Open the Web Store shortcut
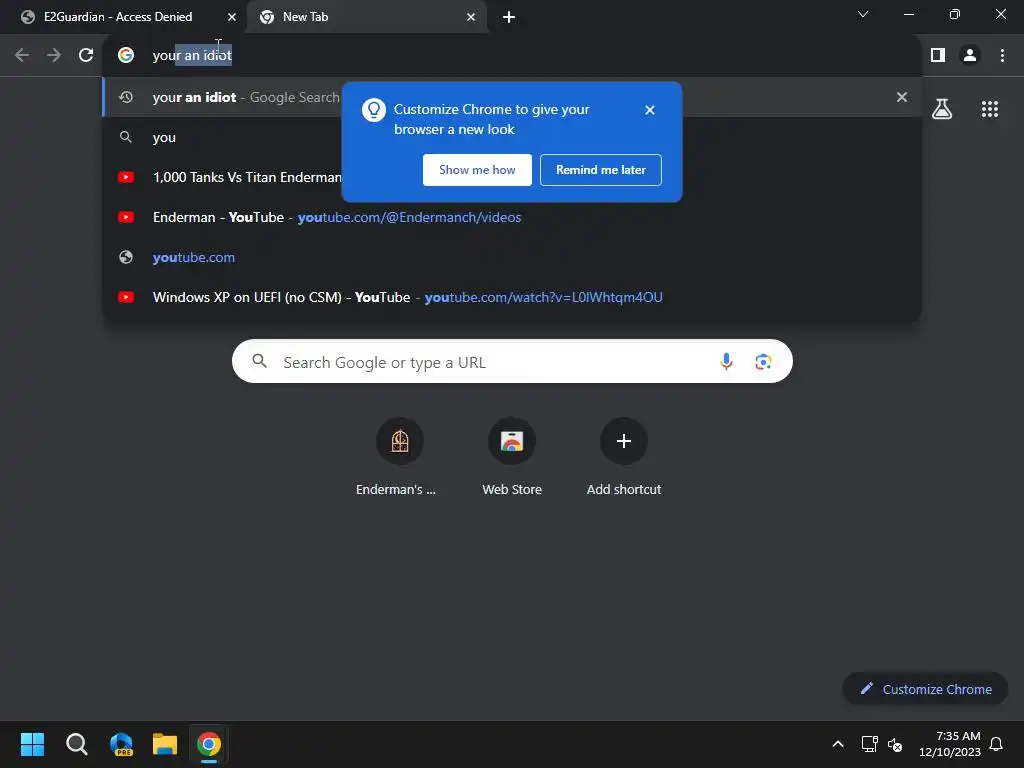Image resolution: width=1024 pixels, height=768 pixels. pyautogui.click(x=512, y=457)
